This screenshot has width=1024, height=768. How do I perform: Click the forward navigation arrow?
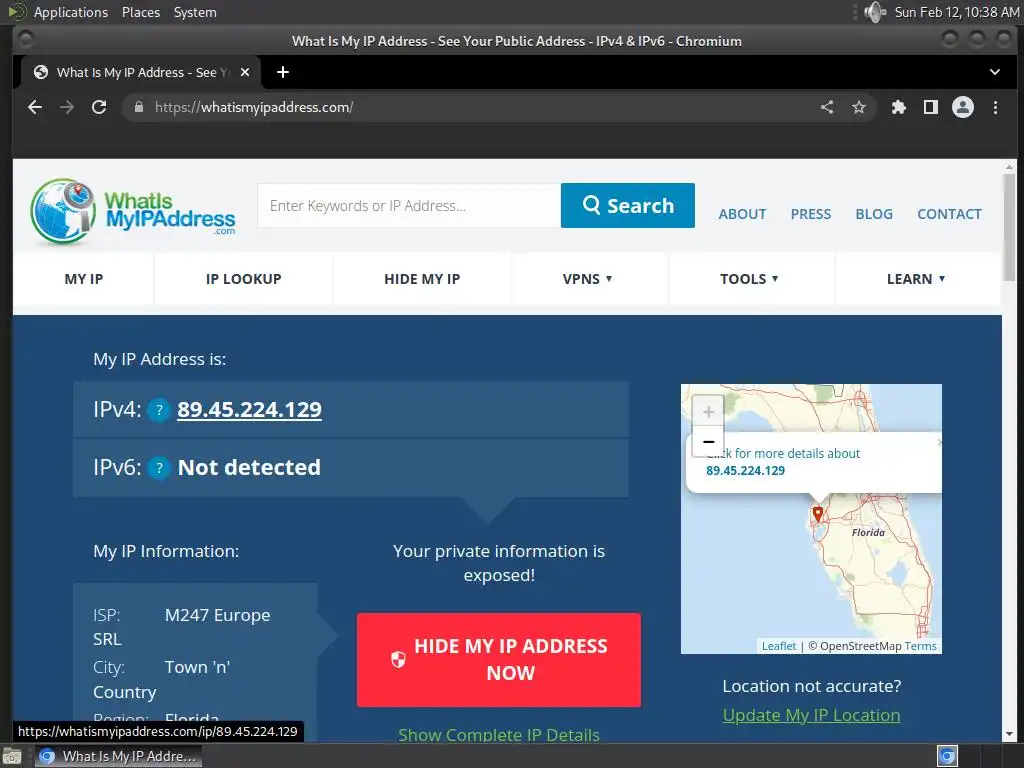click(x=67, y=107)
